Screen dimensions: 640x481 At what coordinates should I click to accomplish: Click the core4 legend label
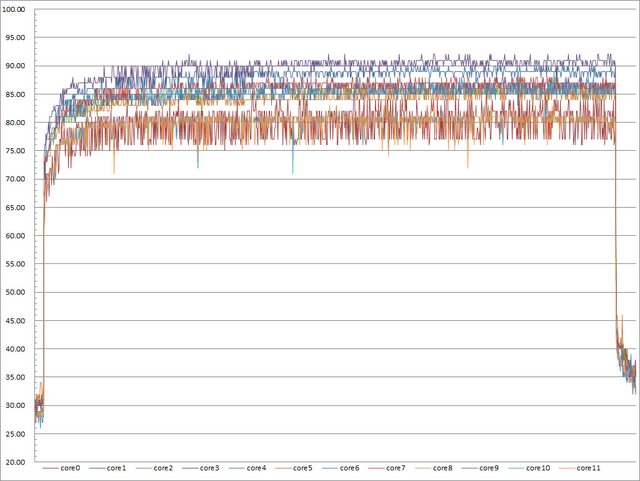[x=257, y=468]
